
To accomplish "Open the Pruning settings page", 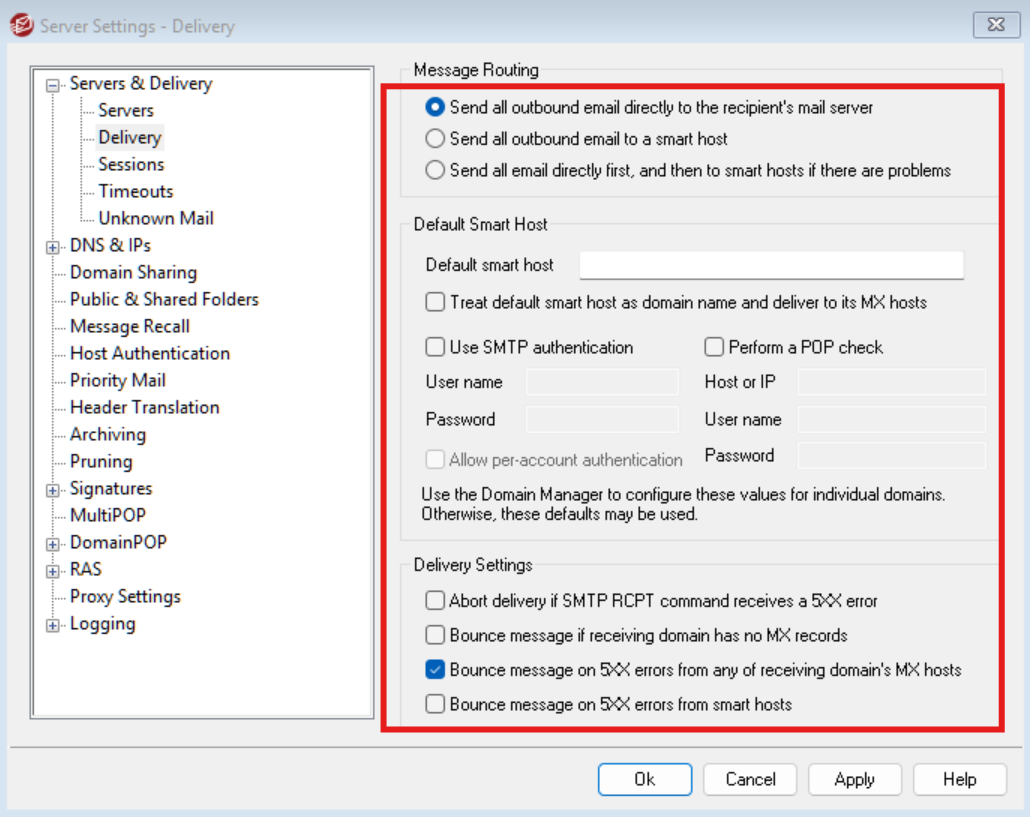I will point(101,461).
